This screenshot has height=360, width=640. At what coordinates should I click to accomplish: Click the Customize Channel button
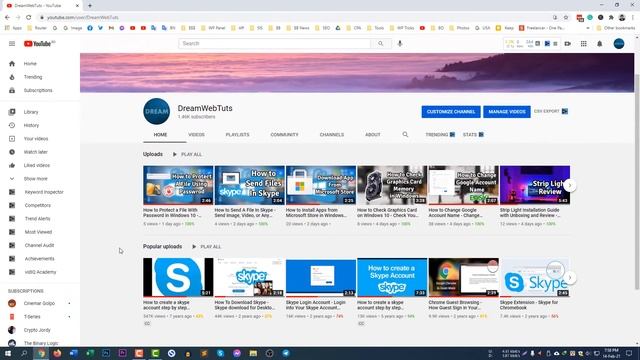pos(451,111)
